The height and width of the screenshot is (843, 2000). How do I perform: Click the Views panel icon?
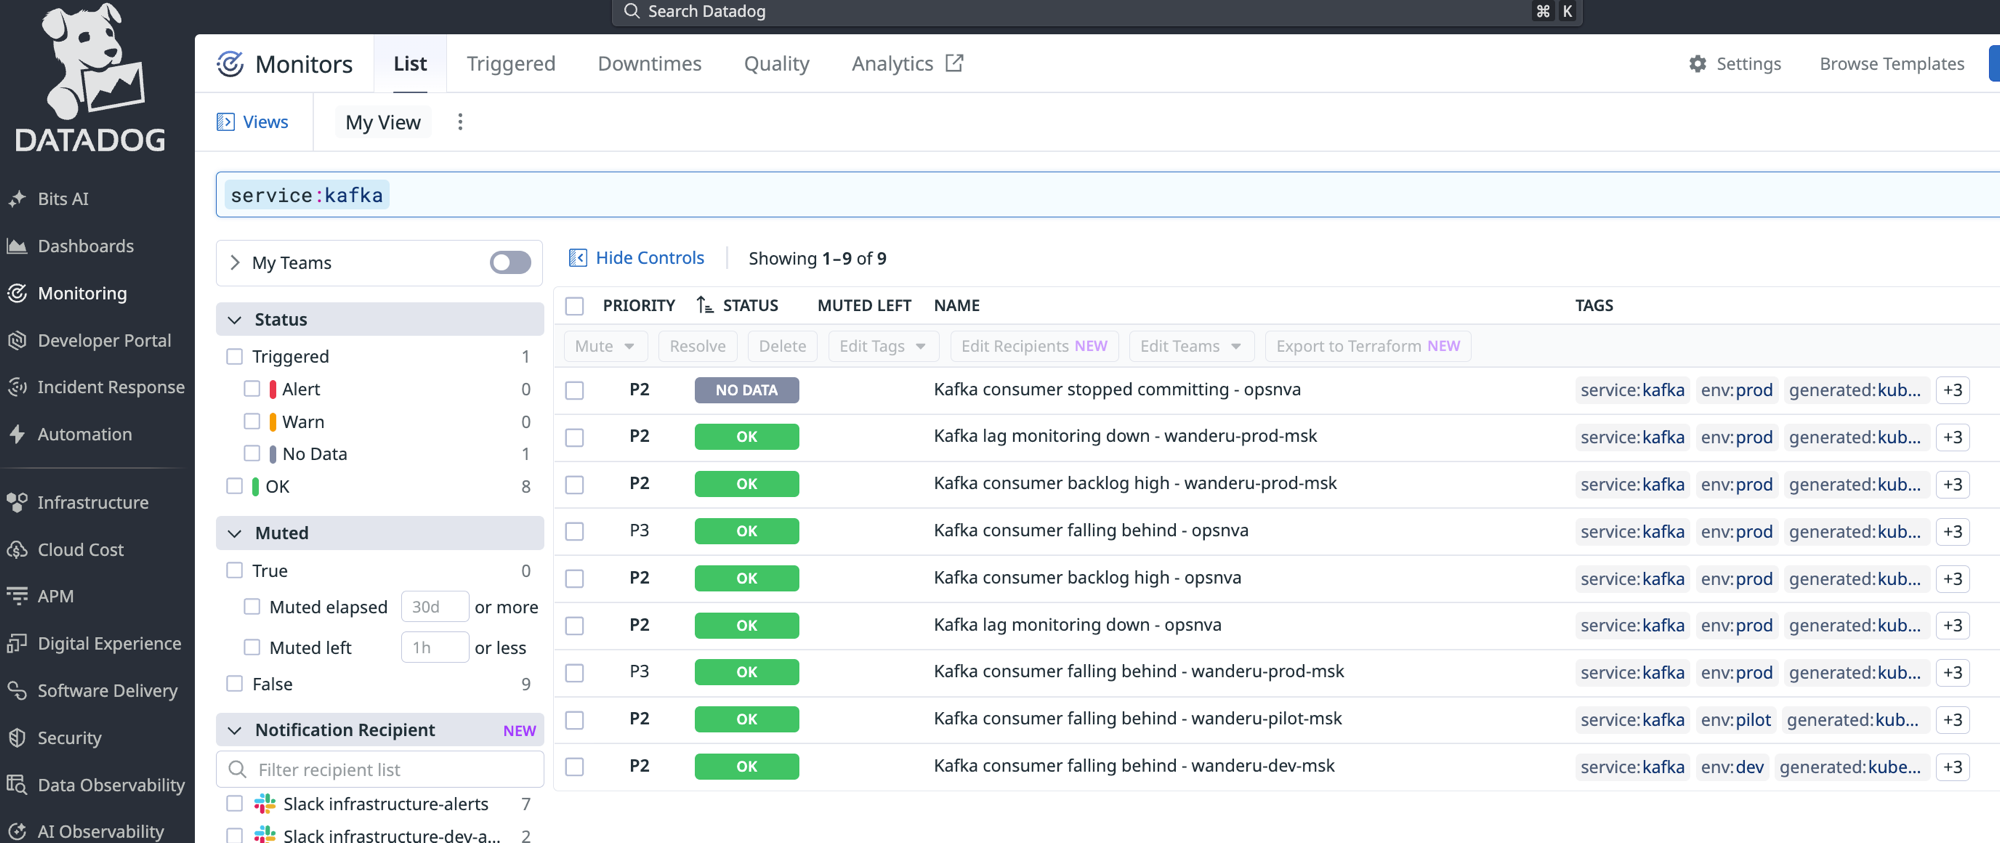[x=226, y=122]
